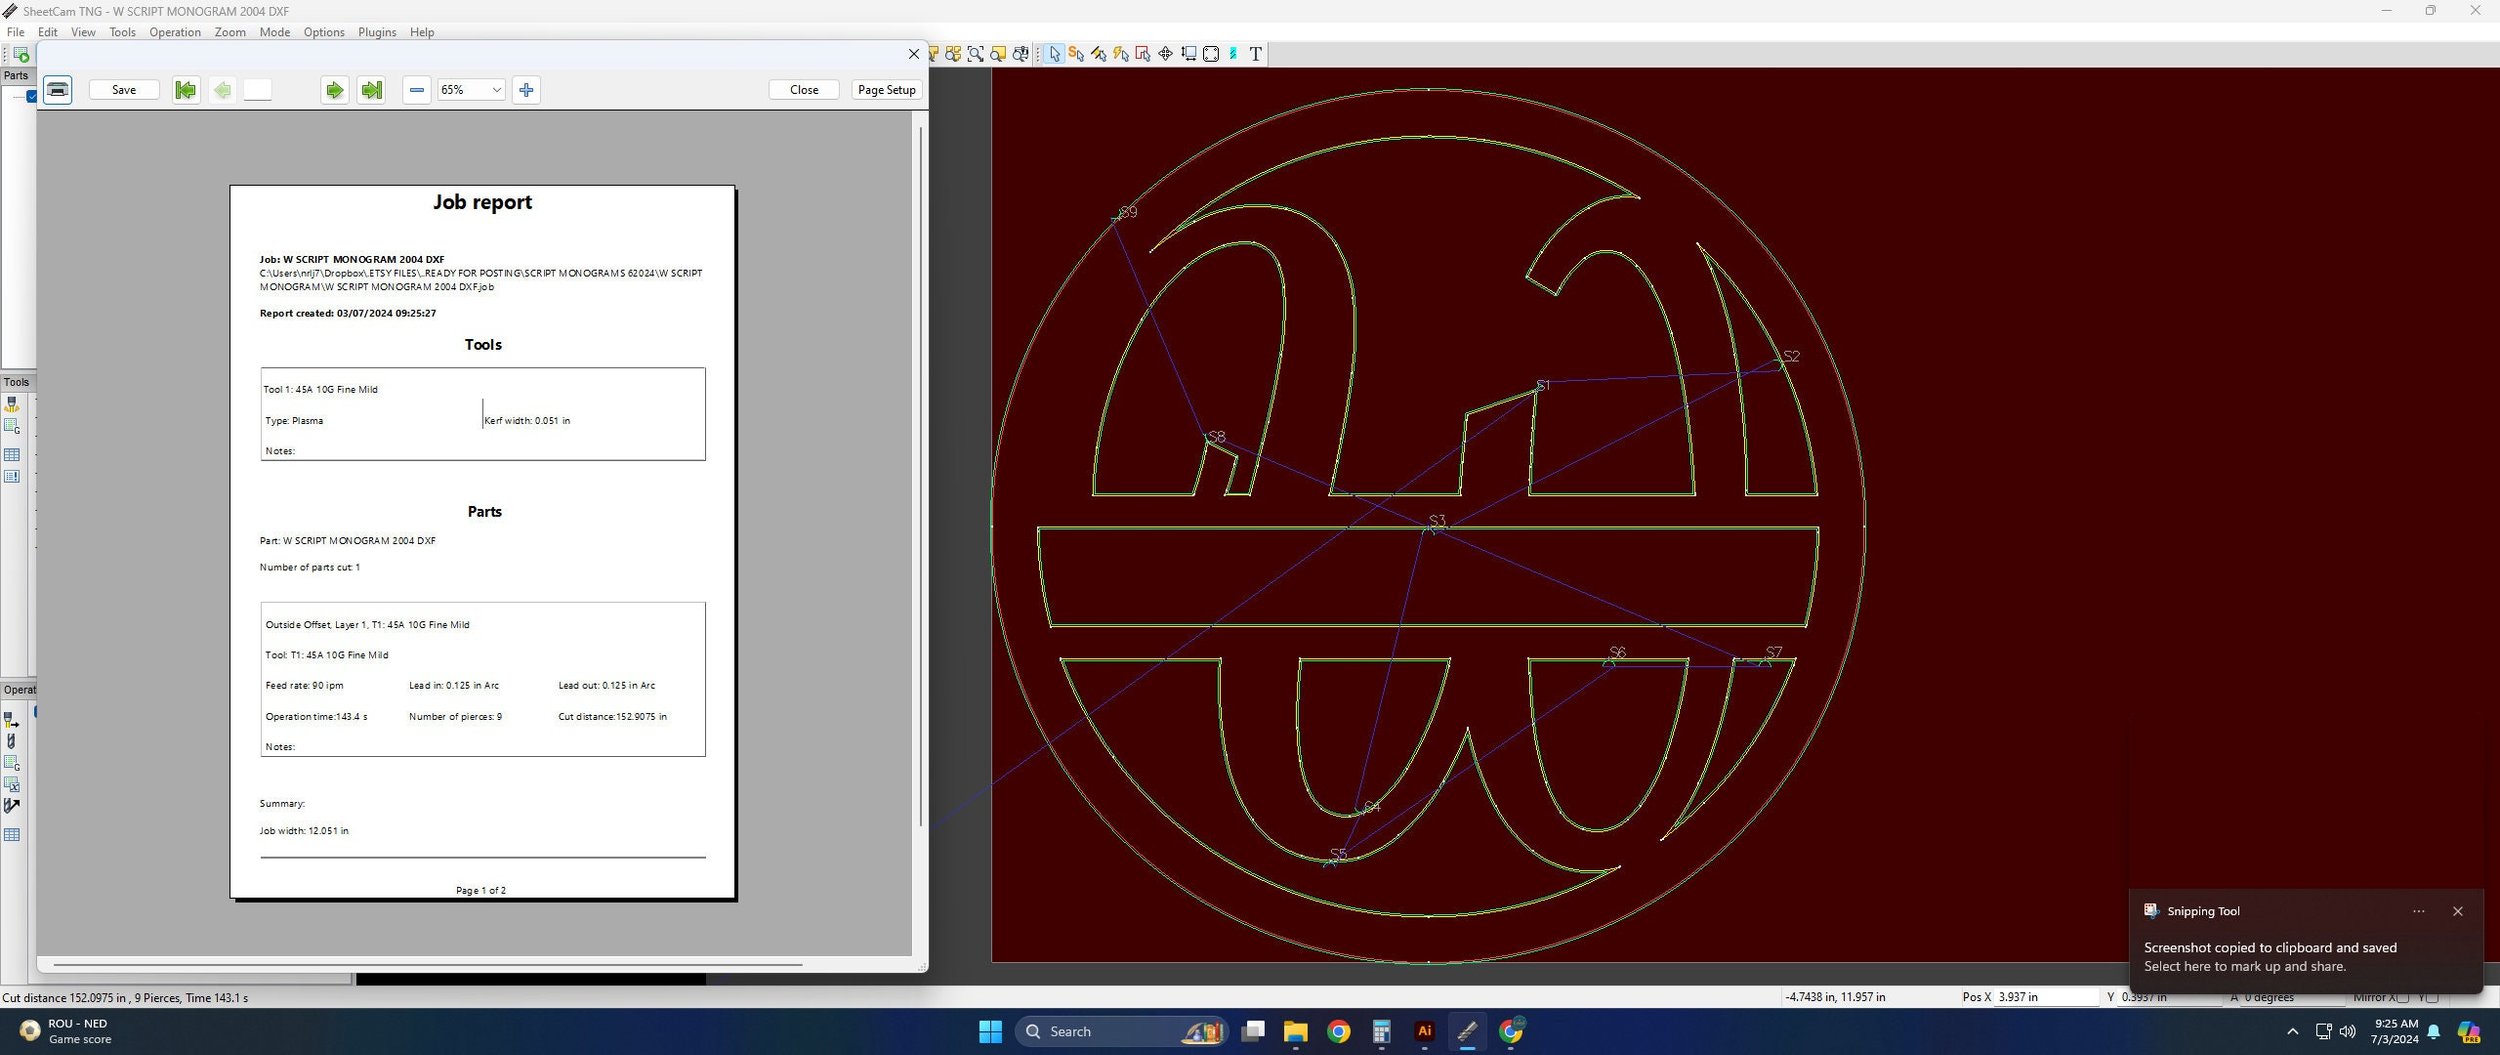Open the Help menu
This screenshot has height=1055, width=2500.
pyautogui.click(x=422, y=32)
